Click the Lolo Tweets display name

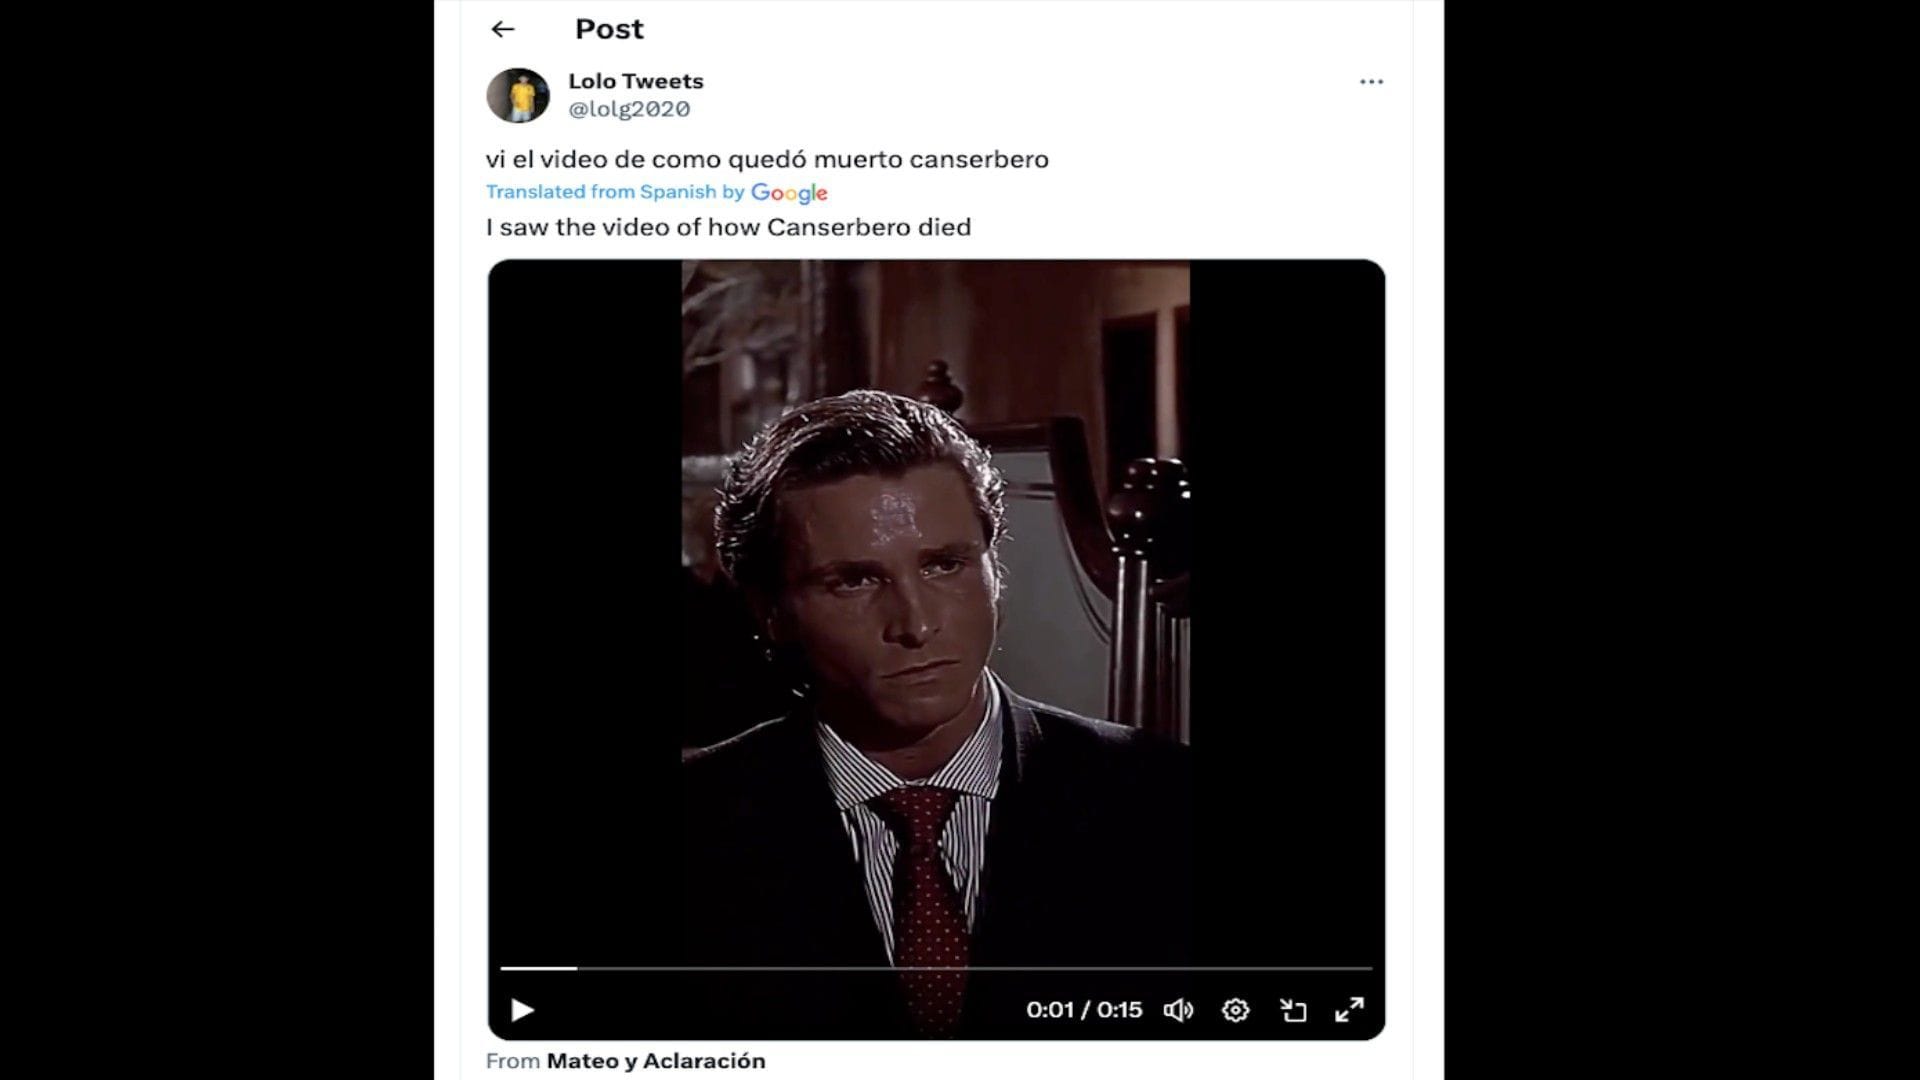click(636, 81)
